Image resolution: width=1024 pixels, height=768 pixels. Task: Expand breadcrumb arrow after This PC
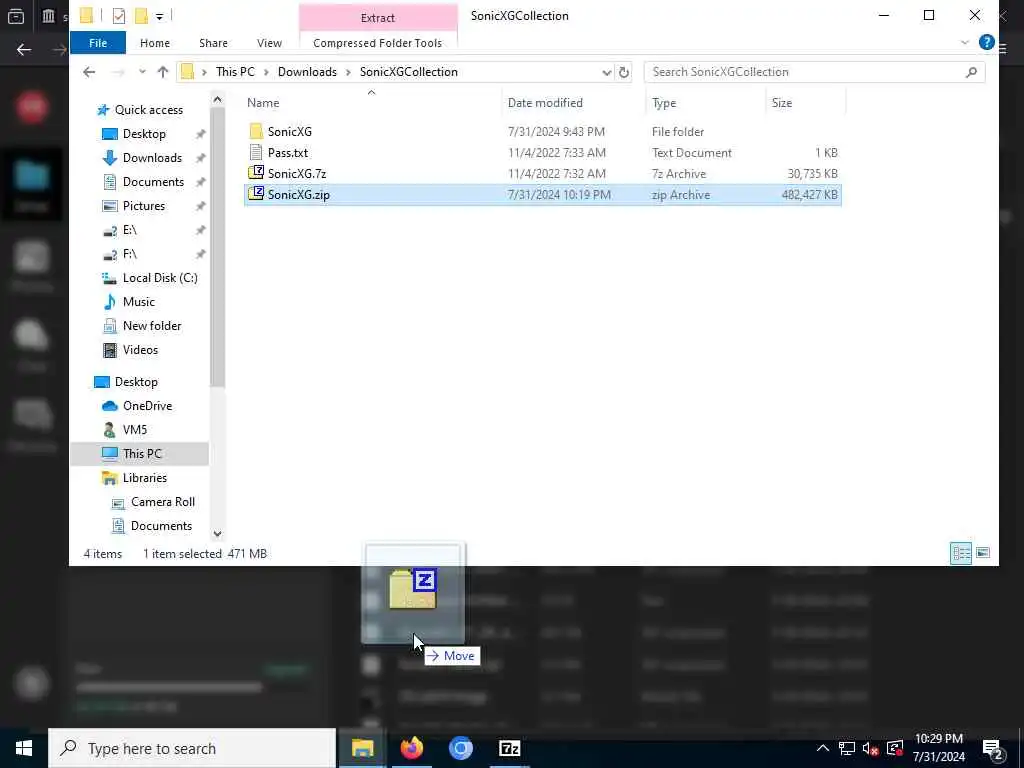(266, 72)
